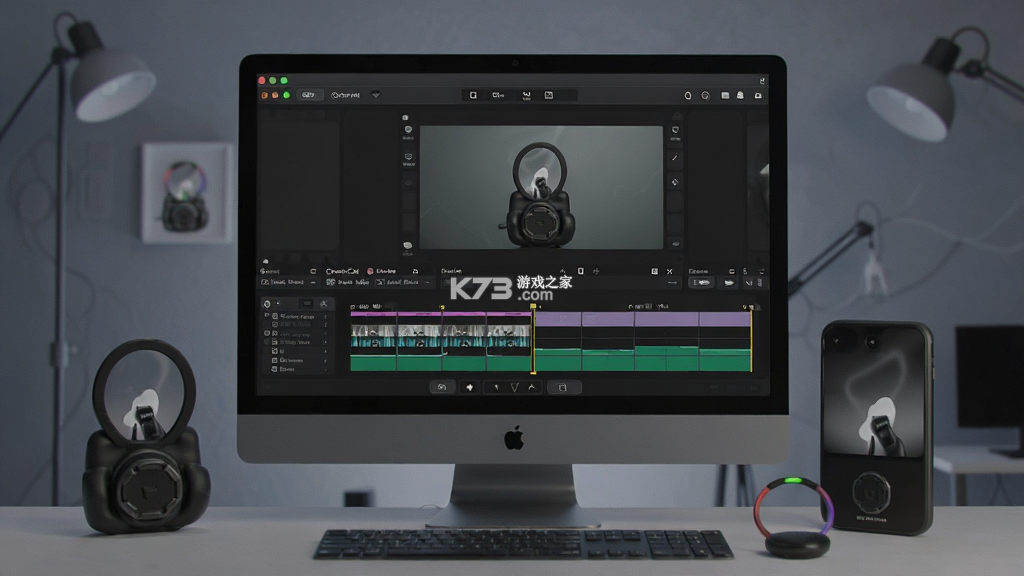The height and width of the screenshot is (576, 1024).
Task: Click the puzzle-piece icon in the bottom toolbar
Action: (470, 387)
